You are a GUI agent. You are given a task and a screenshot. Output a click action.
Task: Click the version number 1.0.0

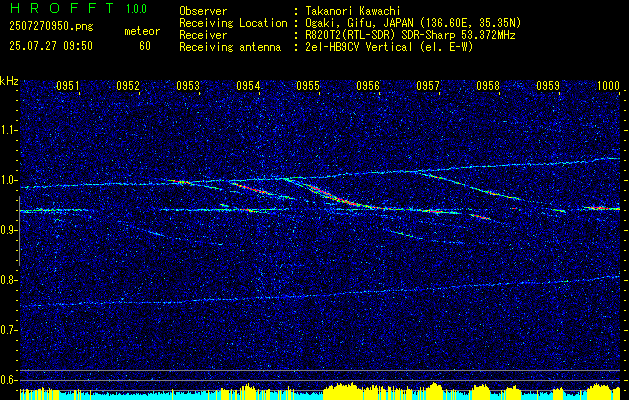tap(136, 8)
